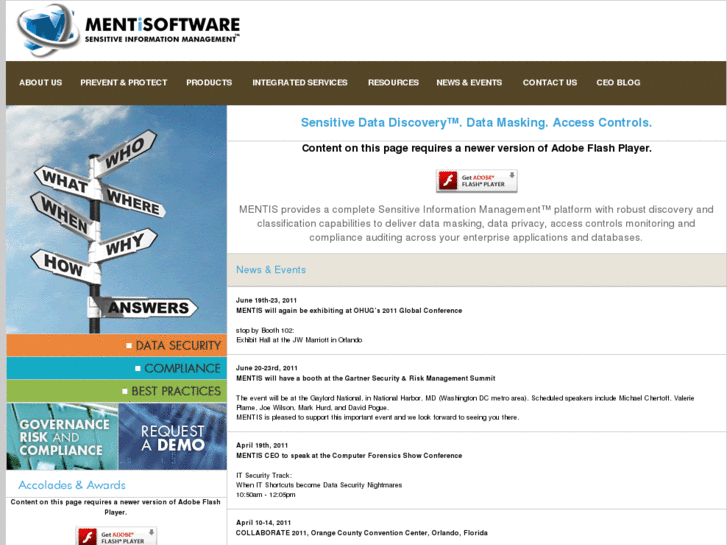
Task: Open the Compliance teal banner
Action: pyautogui.click(x=116, y=368)
